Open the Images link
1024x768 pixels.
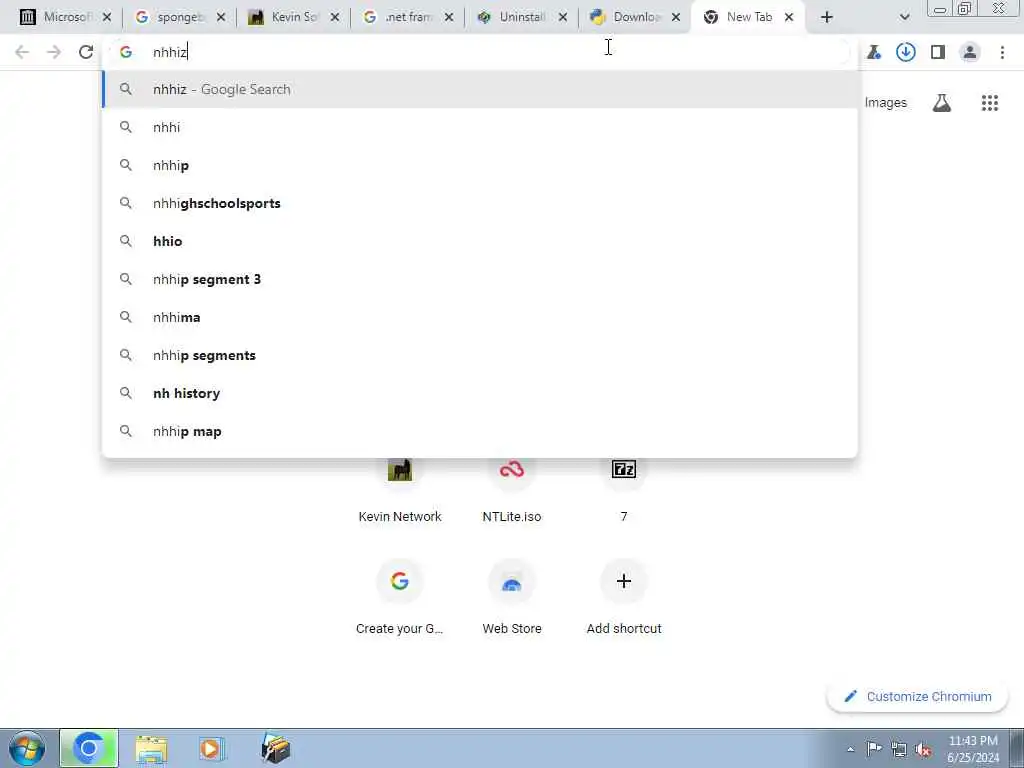coord(886,103)
